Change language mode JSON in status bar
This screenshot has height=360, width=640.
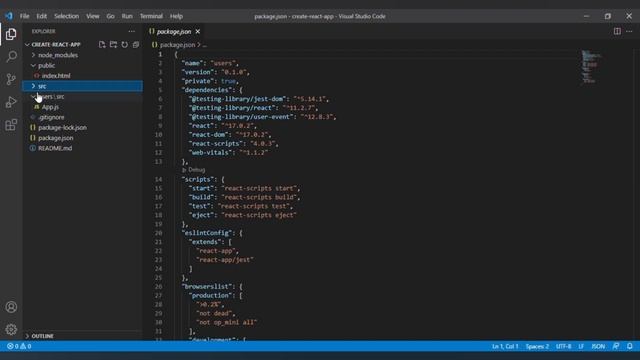[x=598, y=346]
